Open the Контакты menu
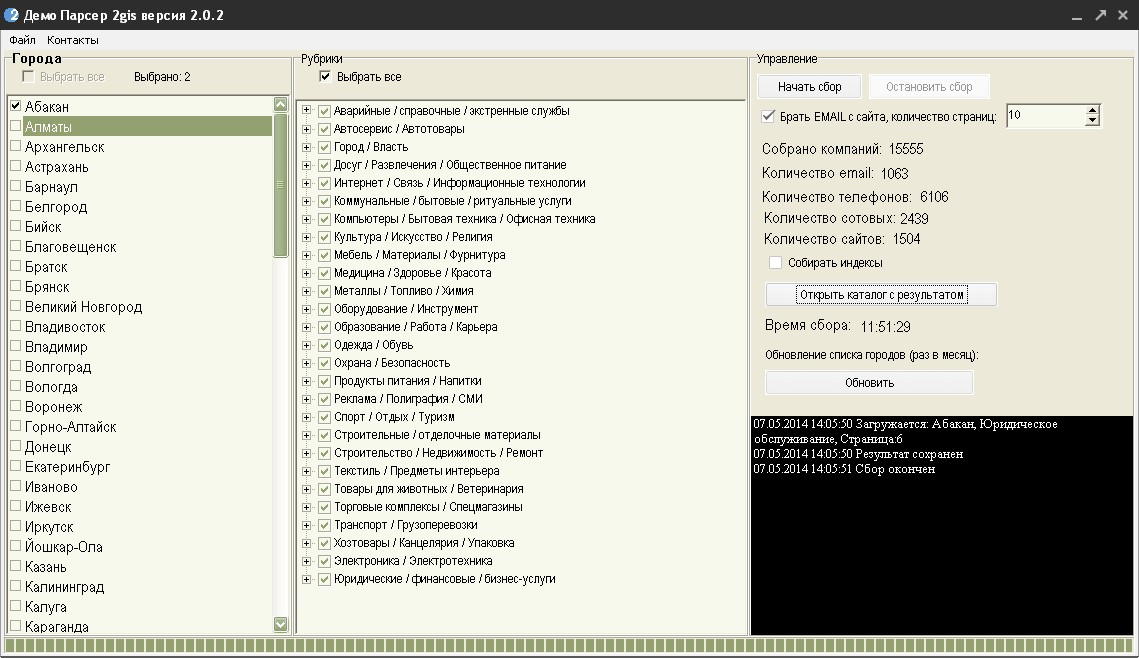1139x658 pixels. [72, 40]
